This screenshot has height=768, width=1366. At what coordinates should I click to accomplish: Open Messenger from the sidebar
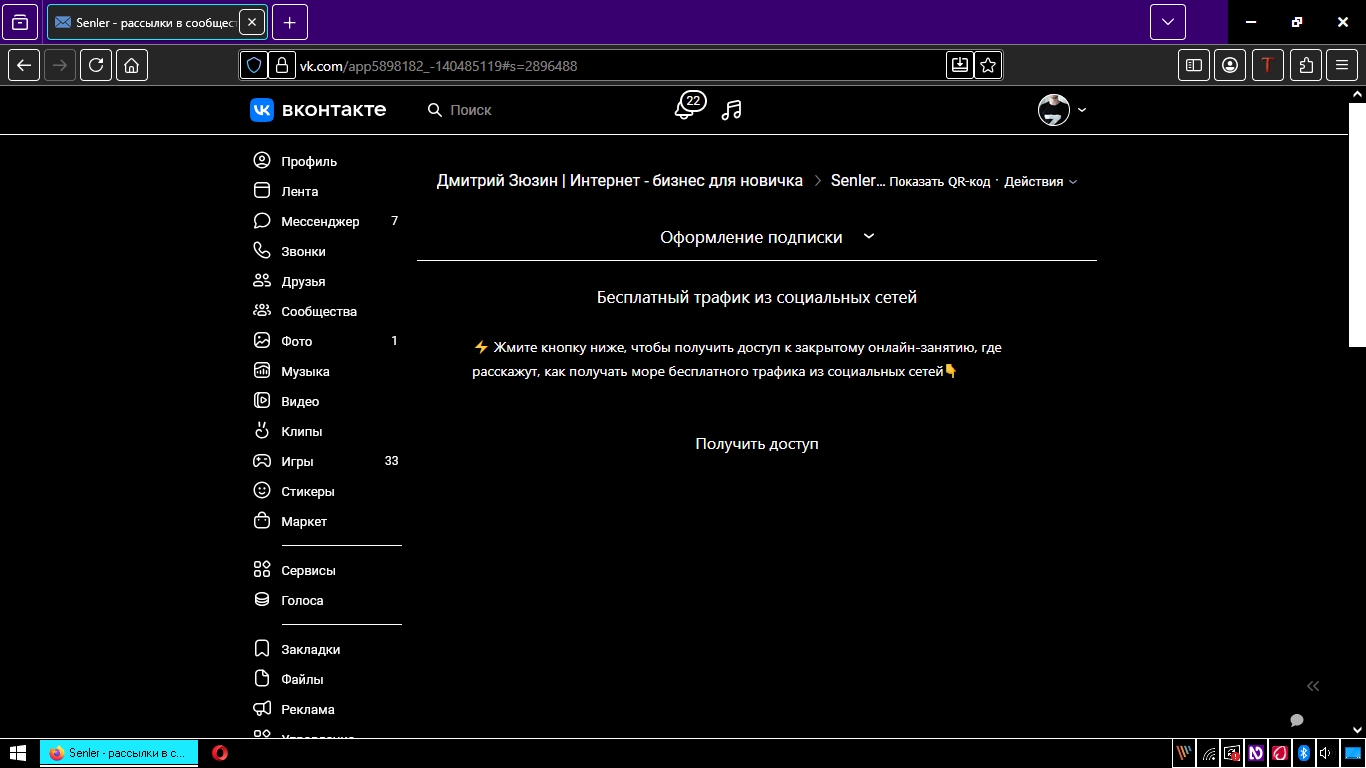(319, 221)
